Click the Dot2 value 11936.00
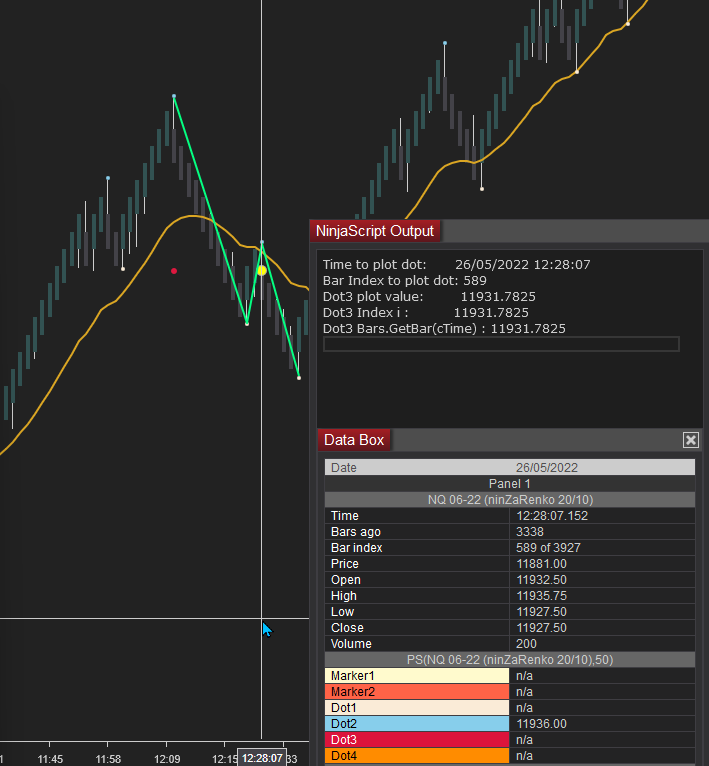 coord(541,723)
